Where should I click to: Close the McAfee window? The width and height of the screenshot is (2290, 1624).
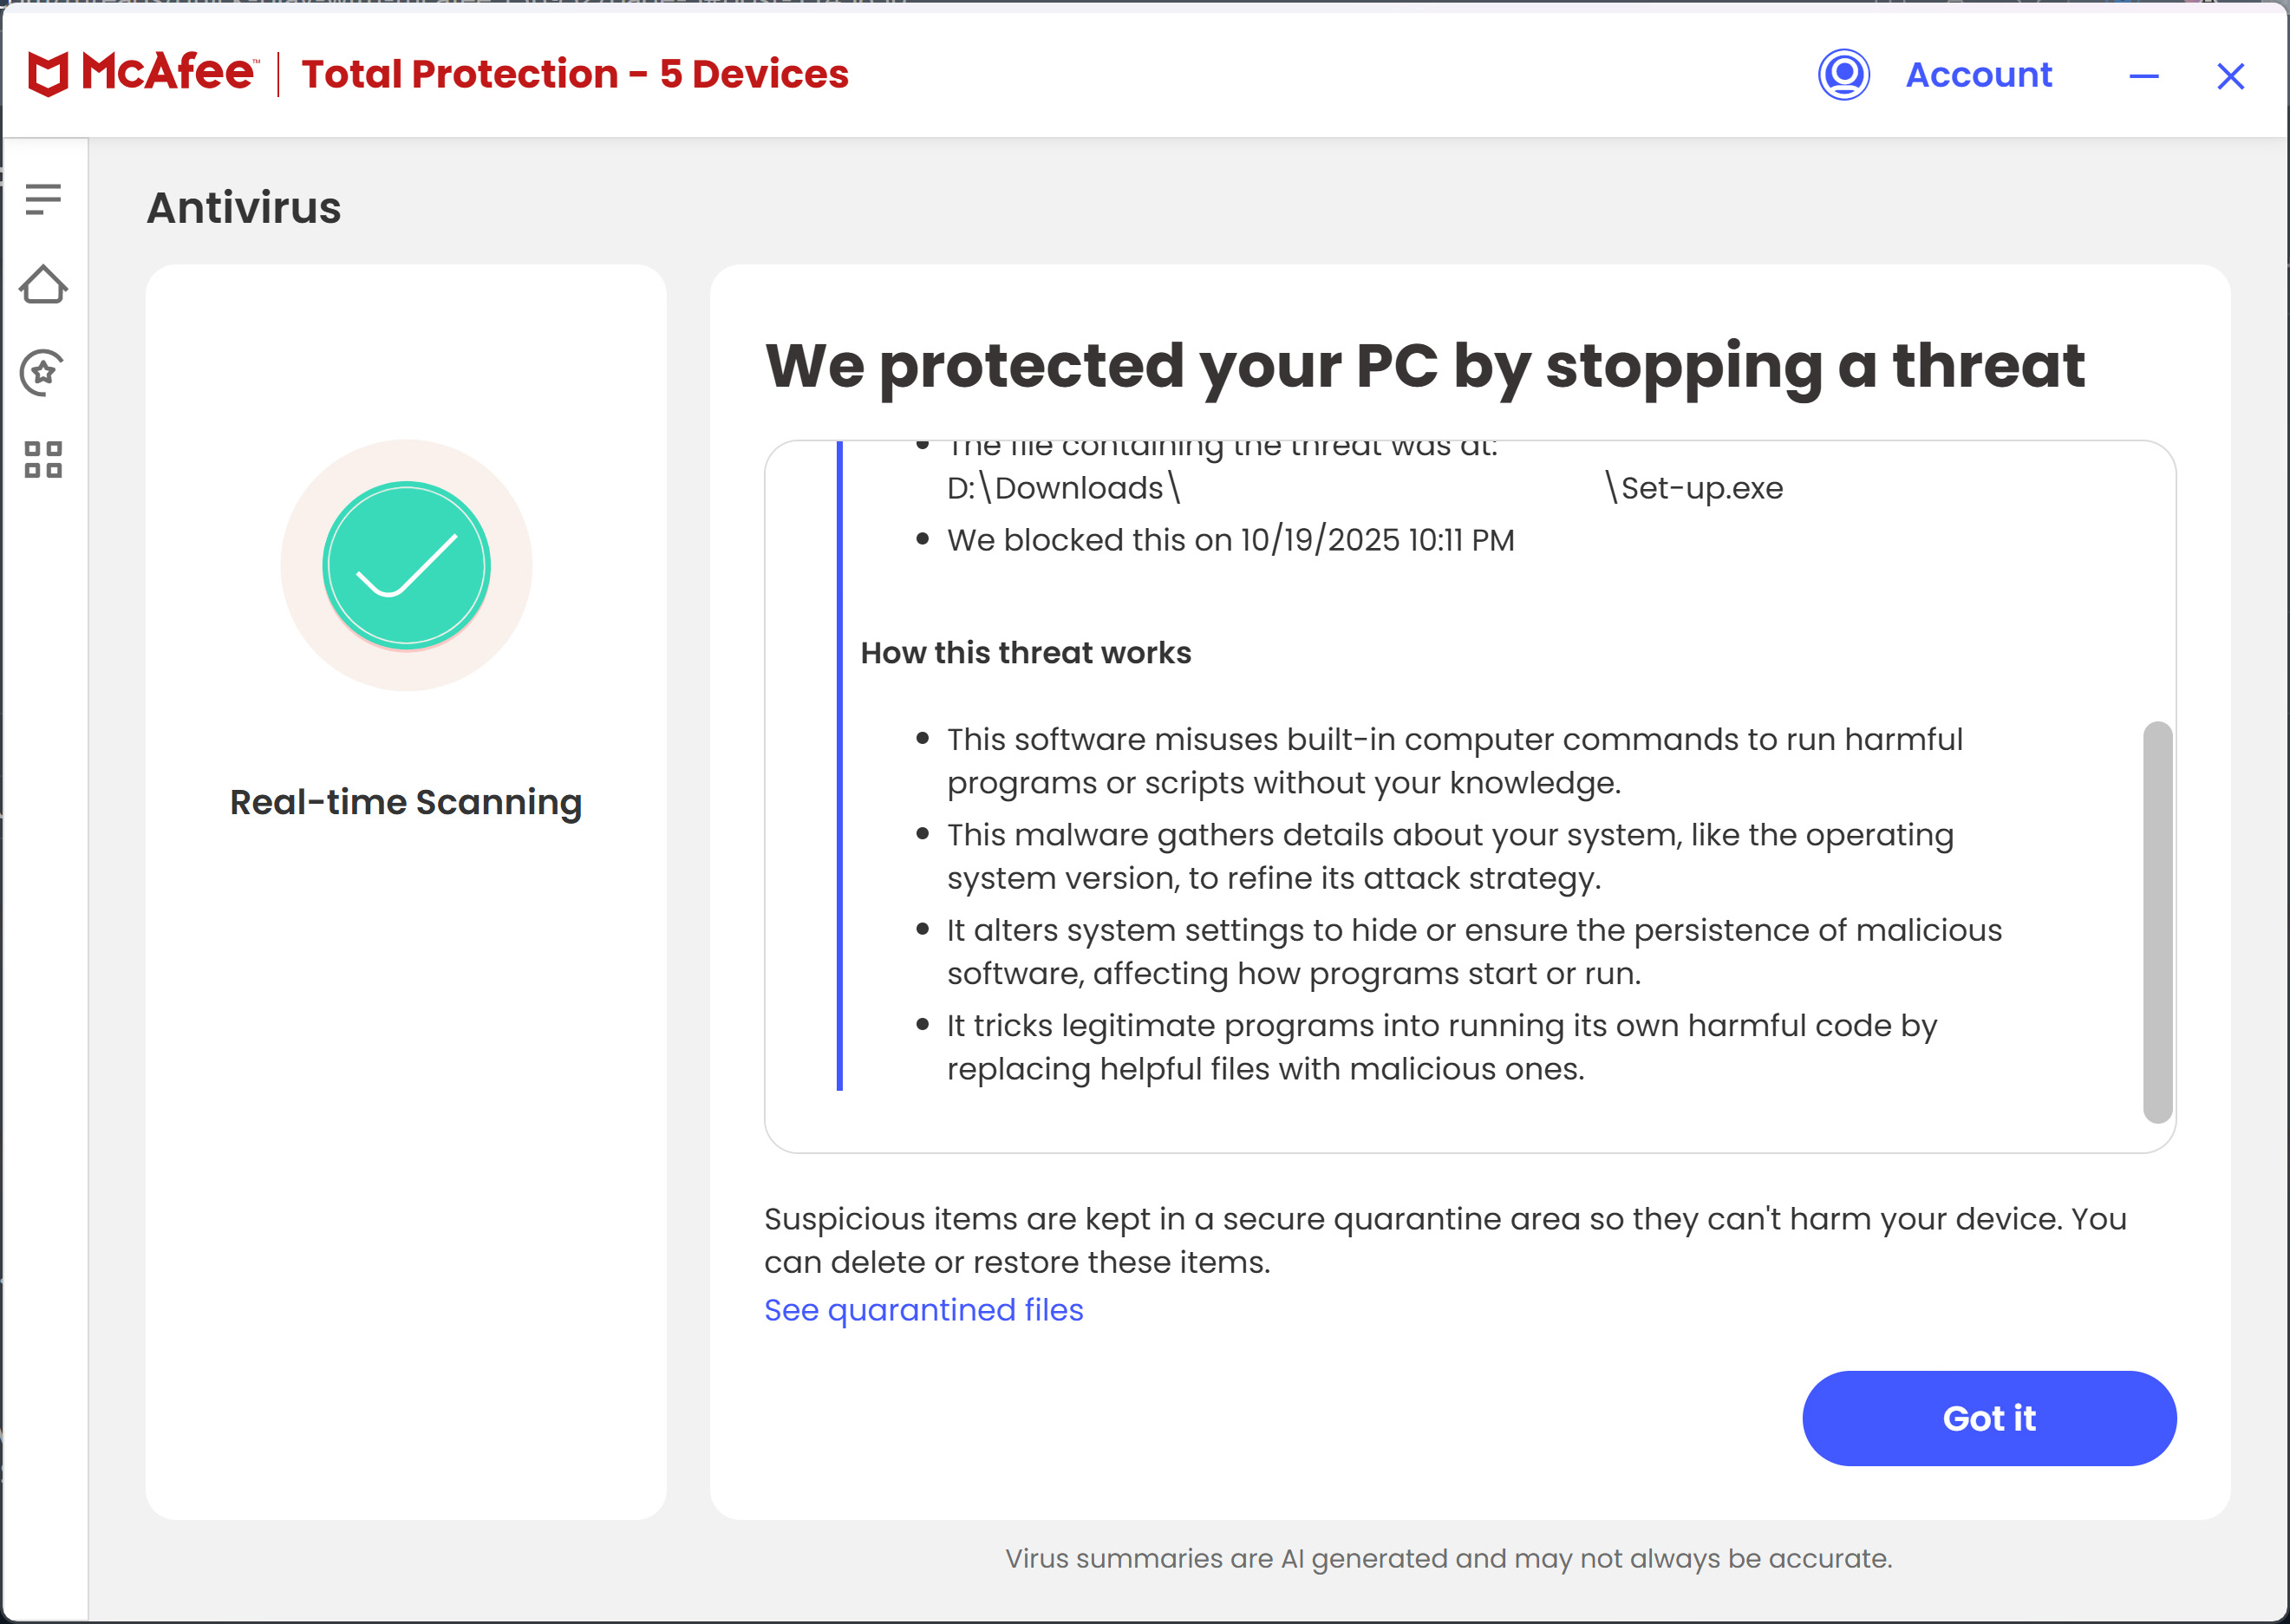click(x=2230, y=76)
